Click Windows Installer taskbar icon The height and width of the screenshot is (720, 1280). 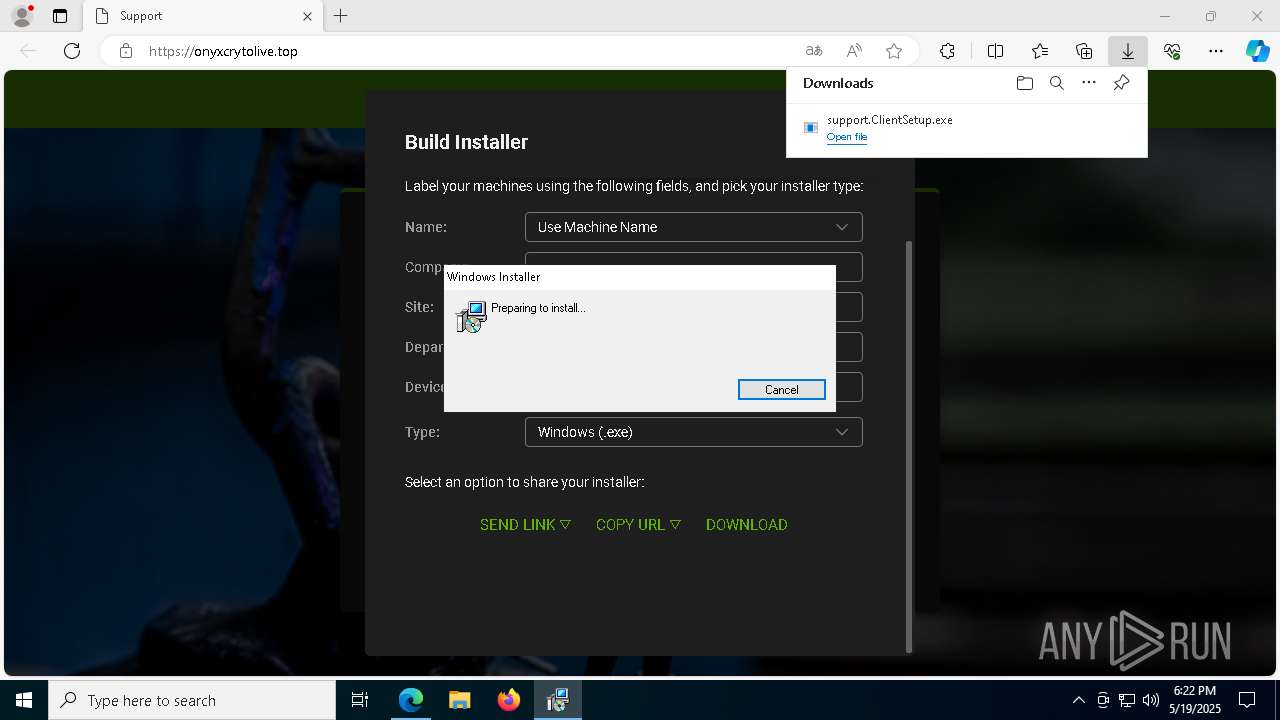pyautogui.click(x=557, y=700)
